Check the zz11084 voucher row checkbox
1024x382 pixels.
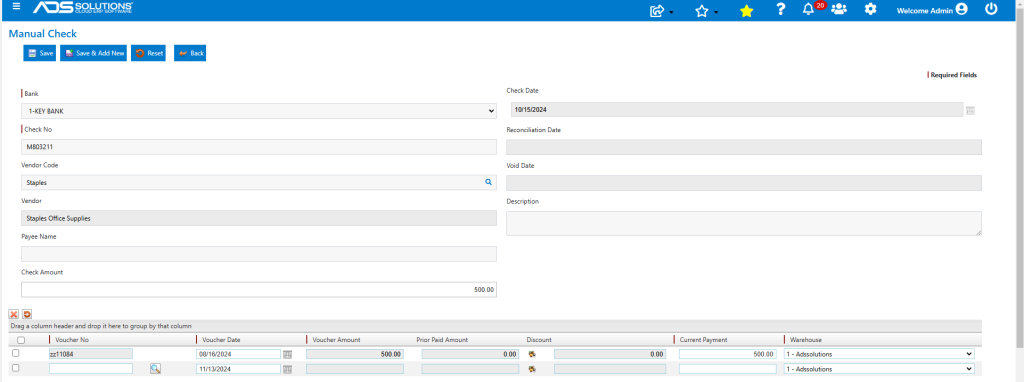(x=16, y=353)
